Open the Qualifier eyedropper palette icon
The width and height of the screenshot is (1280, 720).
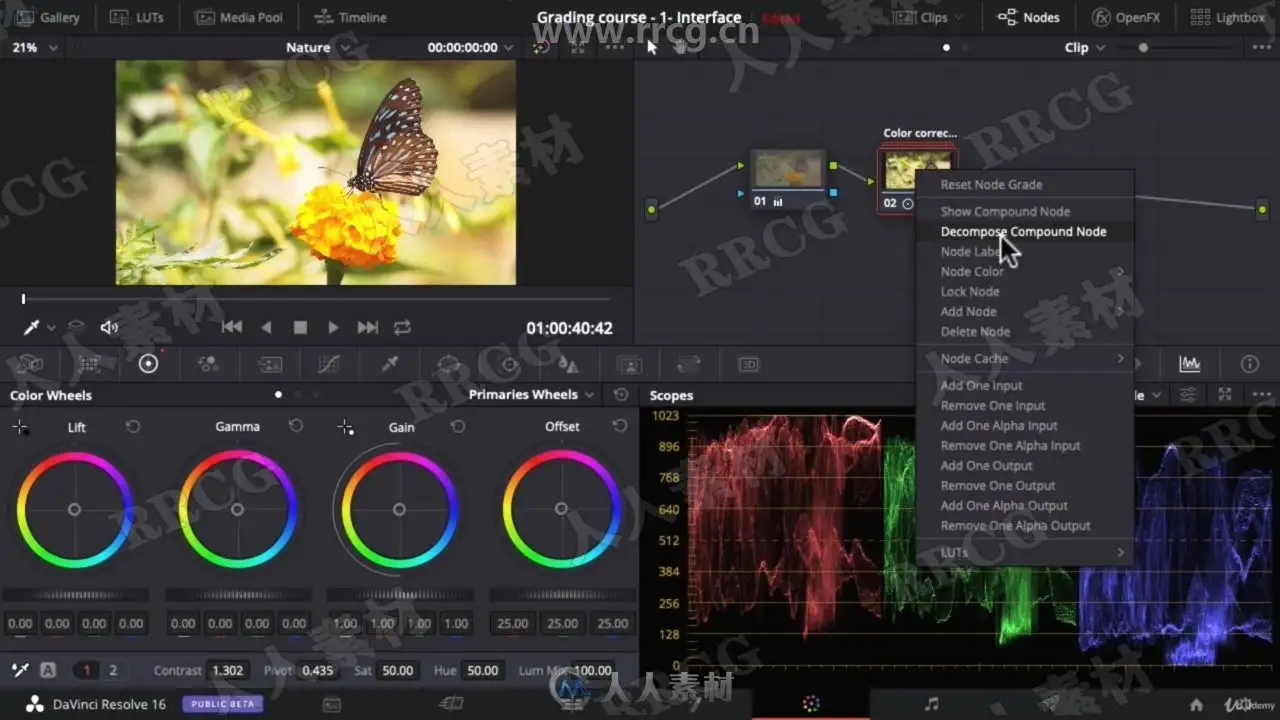point(389,364)
